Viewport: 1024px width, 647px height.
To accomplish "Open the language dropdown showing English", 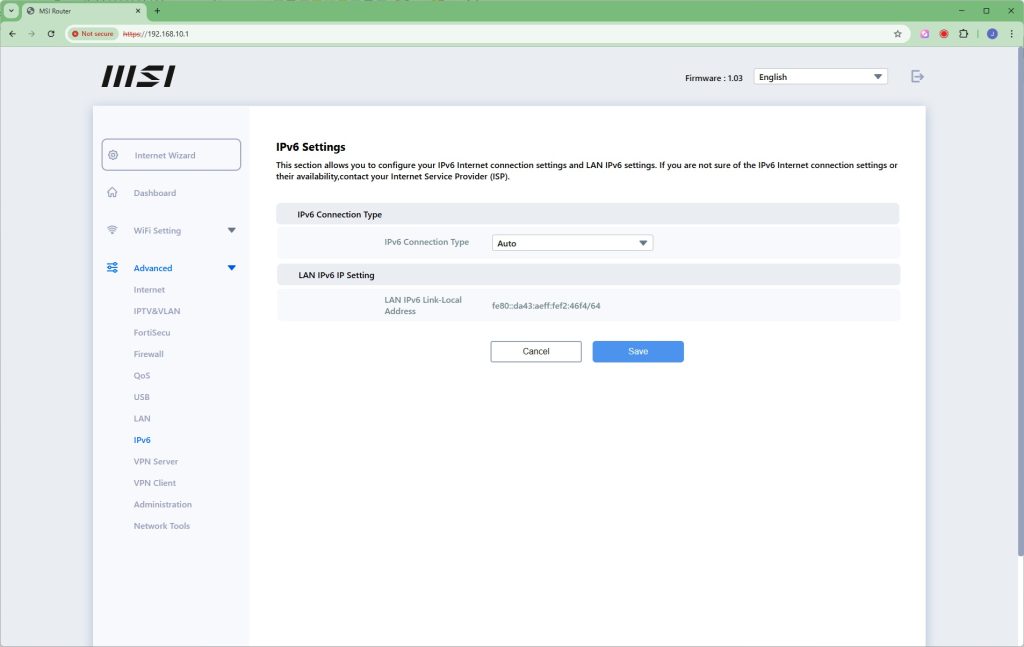I will (x=821, y=77).
